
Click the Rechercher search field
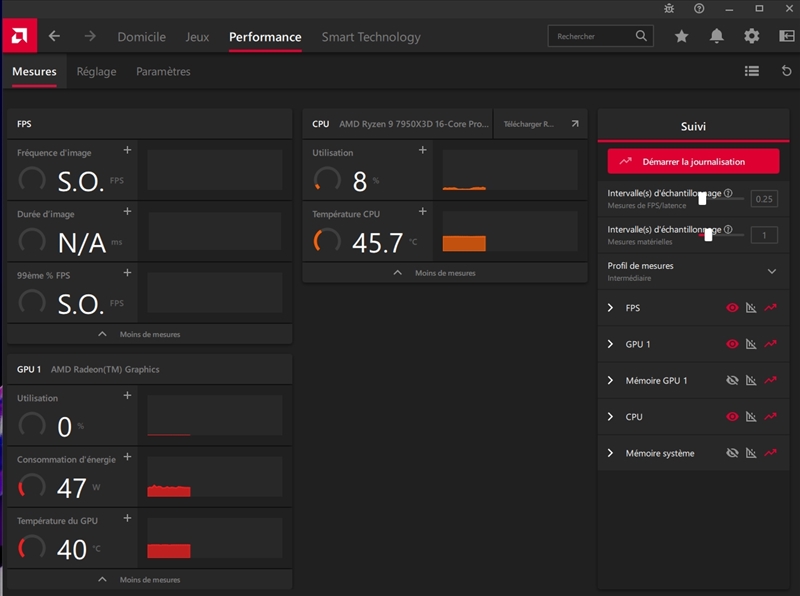point(592,36)
